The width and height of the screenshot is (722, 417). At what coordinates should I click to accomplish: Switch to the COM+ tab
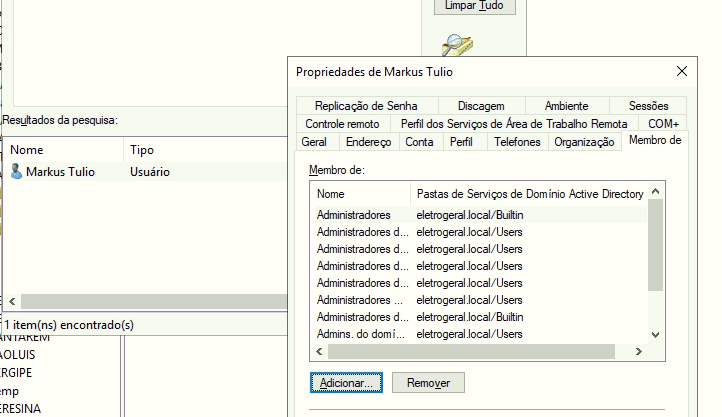click(663, 124)
